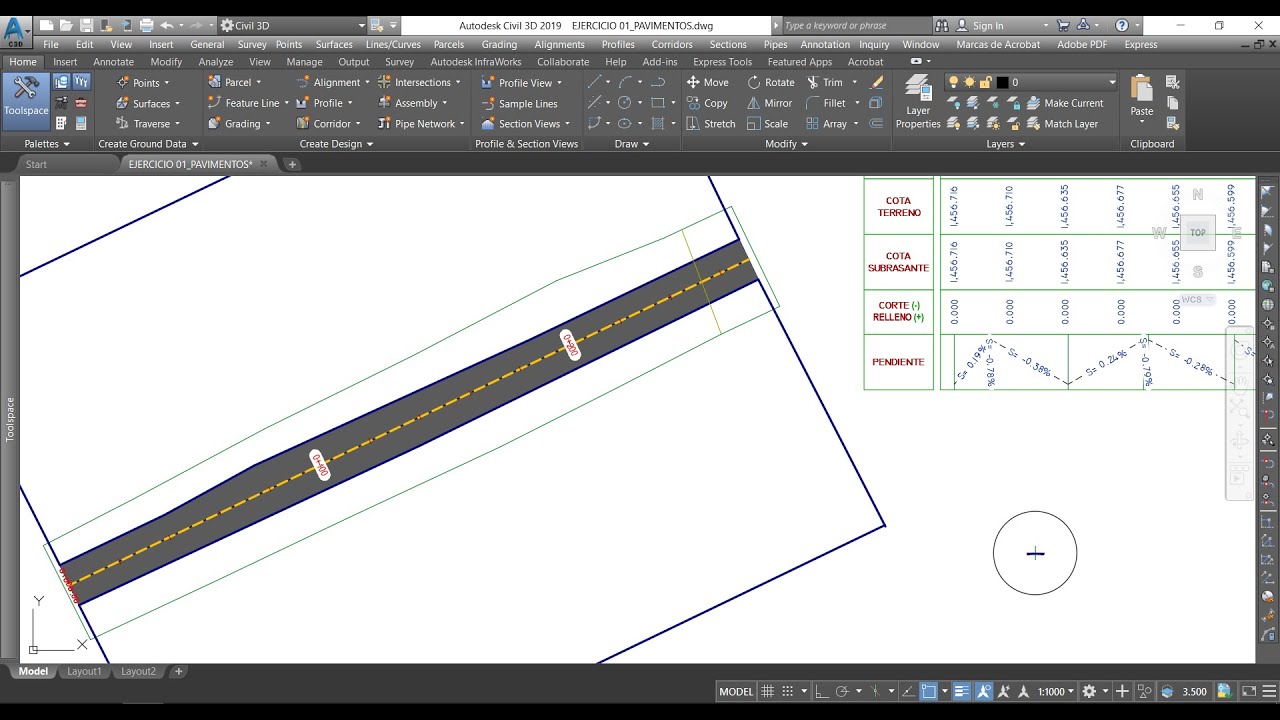Screen dimensions: 1280x720
Task: Click the Assembly button
Action: coord(407,103)
